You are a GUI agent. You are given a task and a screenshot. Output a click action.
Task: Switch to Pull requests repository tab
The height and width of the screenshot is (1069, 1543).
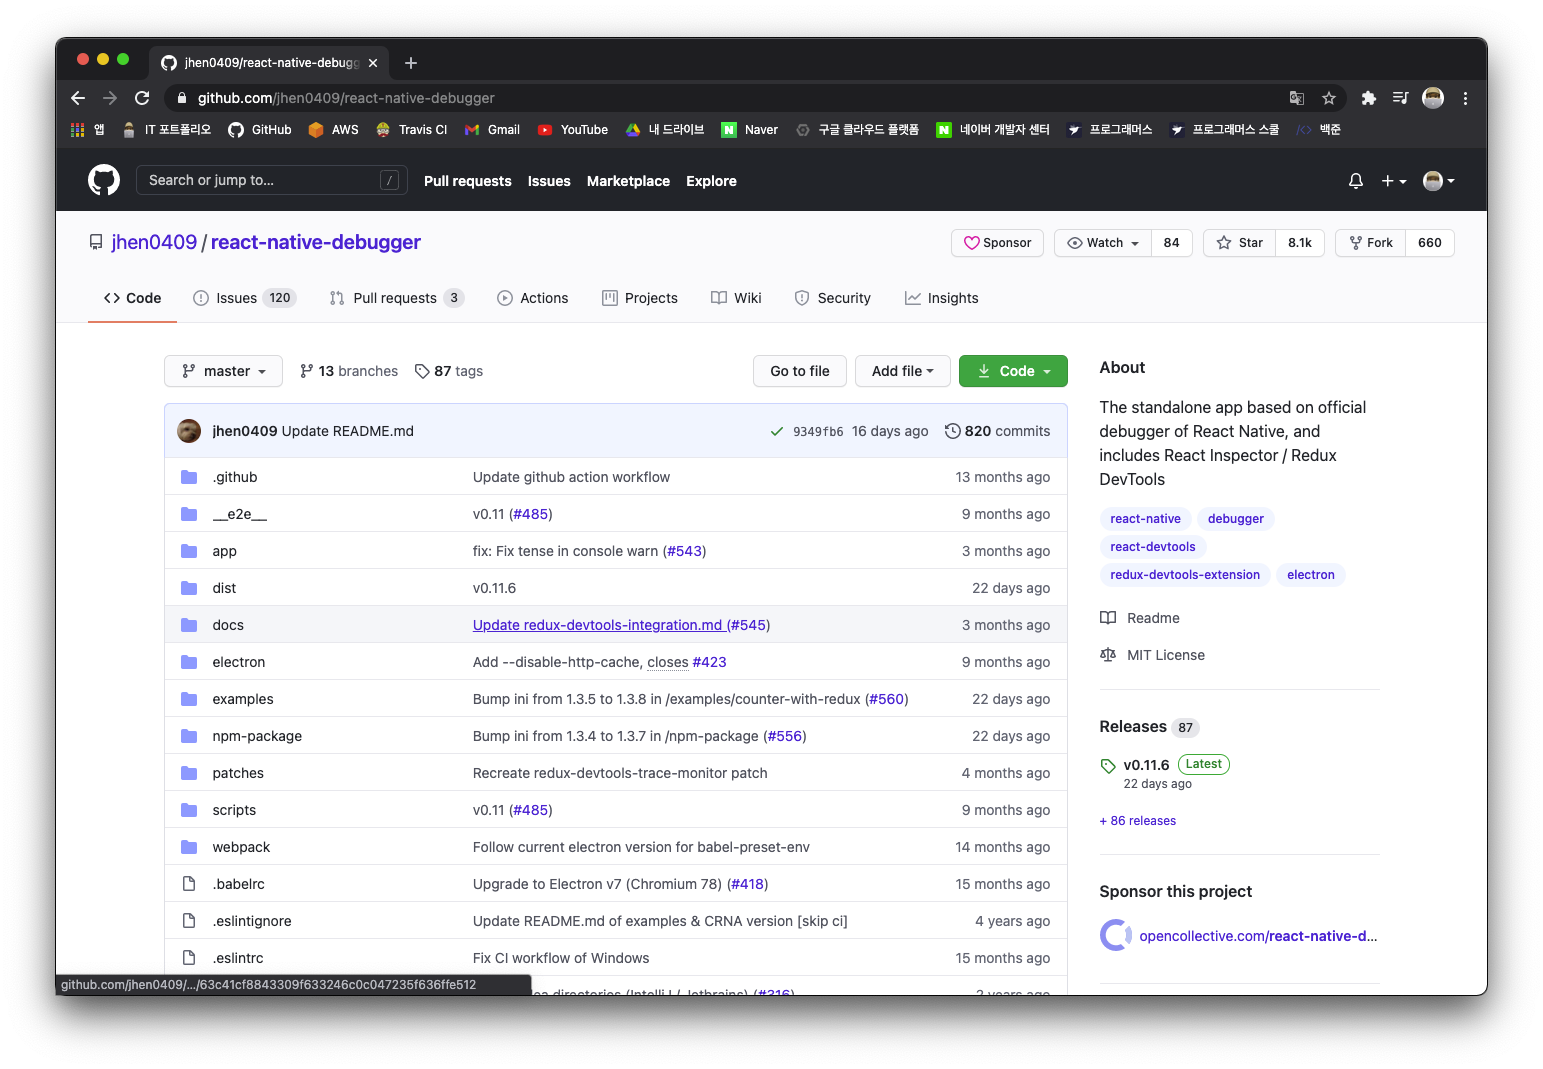(x=396, y=298)
